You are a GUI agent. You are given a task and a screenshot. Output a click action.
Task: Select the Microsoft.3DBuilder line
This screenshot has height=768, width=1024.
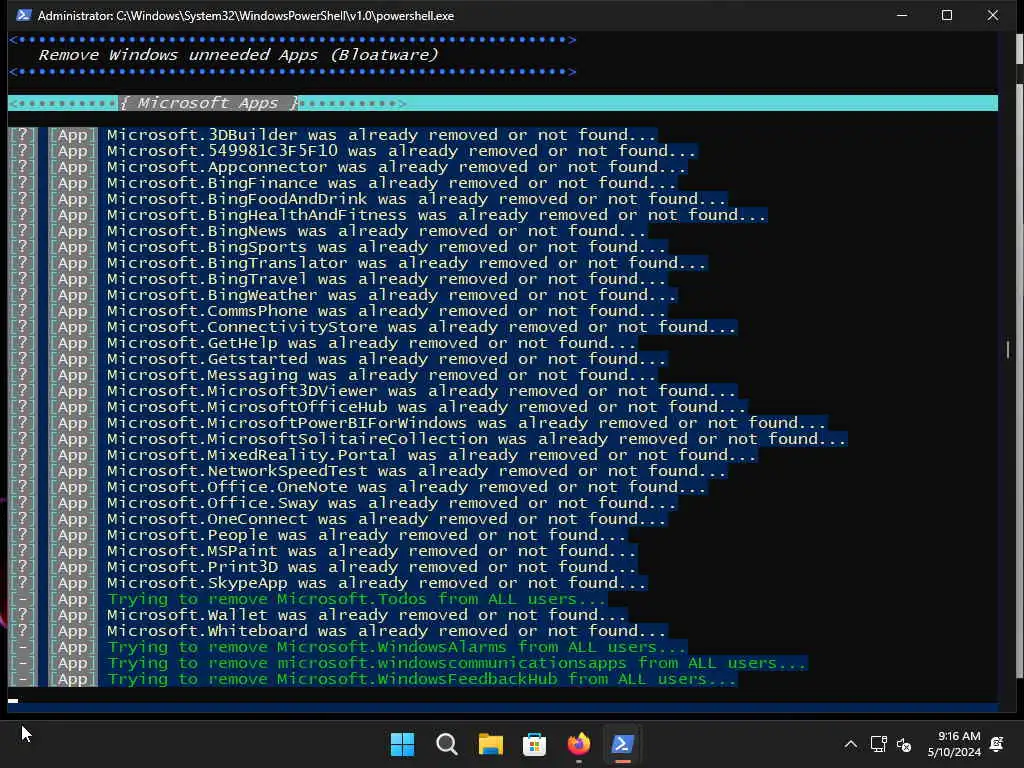[x=381, y=135]
